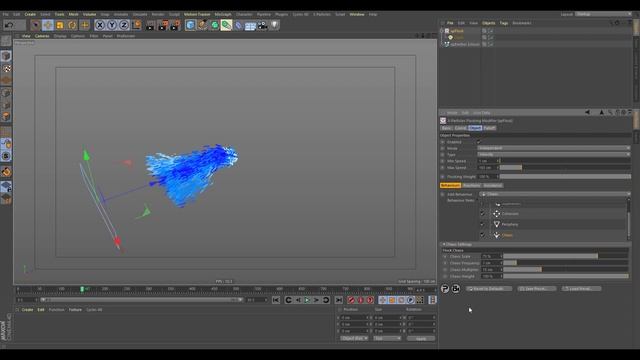Toggle the Periphery behaviour checkbox
Screen dimensions: 640x360
pos(482,224)
